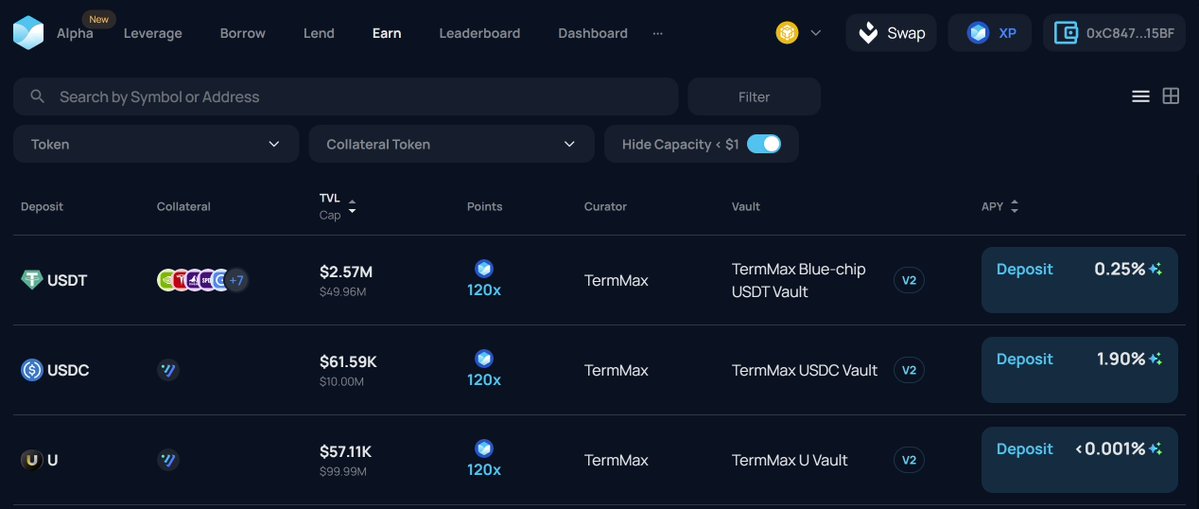Click the sparkle icon beside <0.001% APY

[x=1155, y=449]
